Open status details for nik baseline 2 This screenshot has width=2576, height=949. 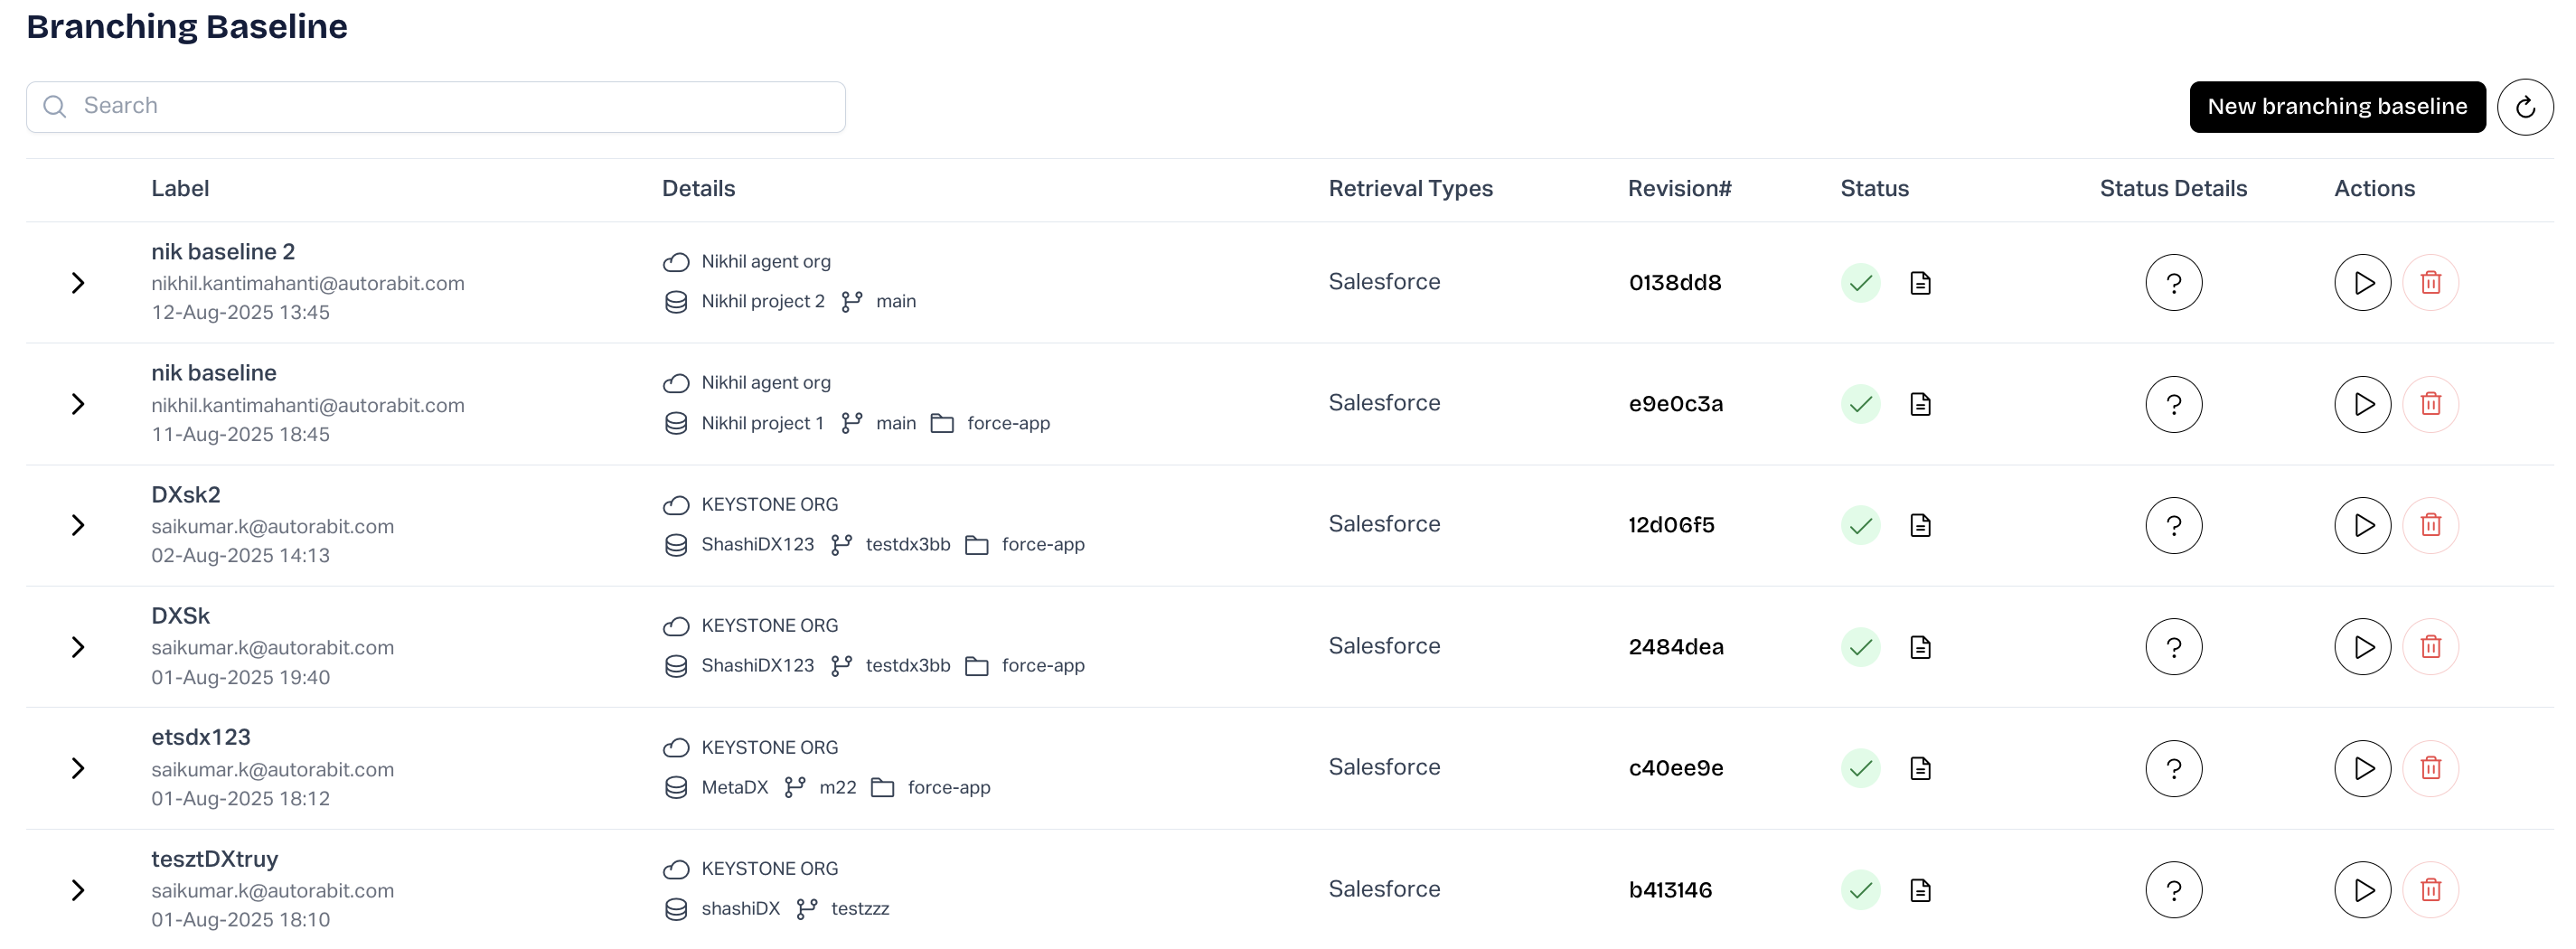2173,283
